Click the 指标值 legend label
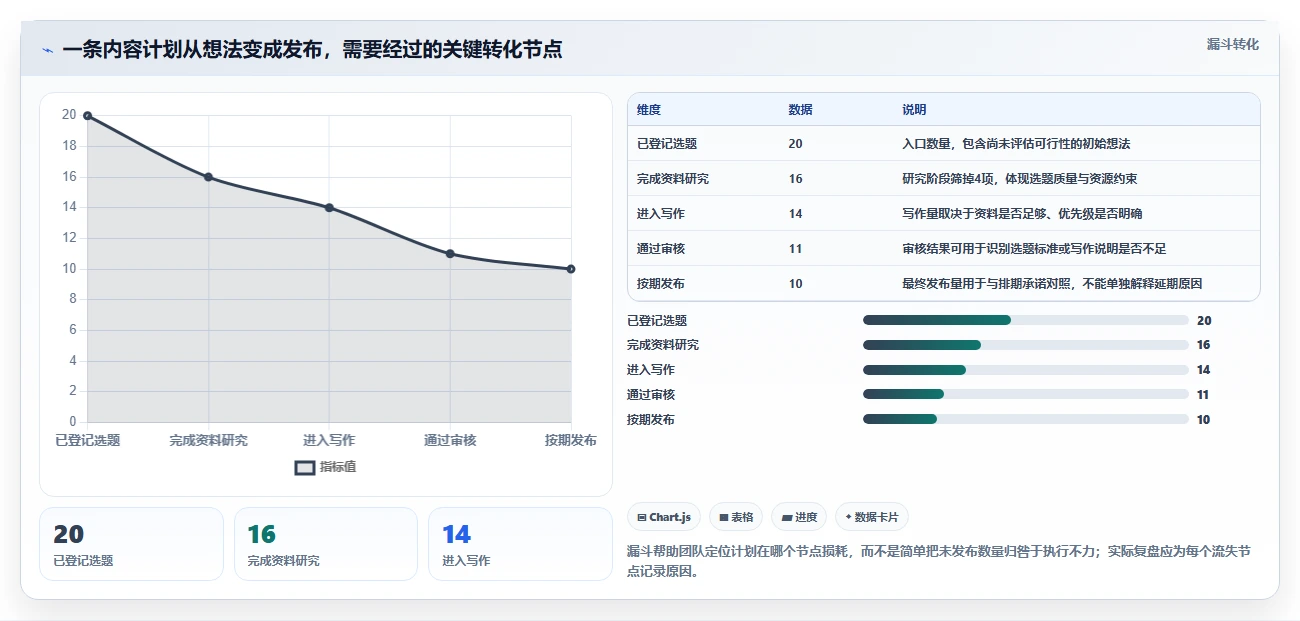 pos(338,467)
